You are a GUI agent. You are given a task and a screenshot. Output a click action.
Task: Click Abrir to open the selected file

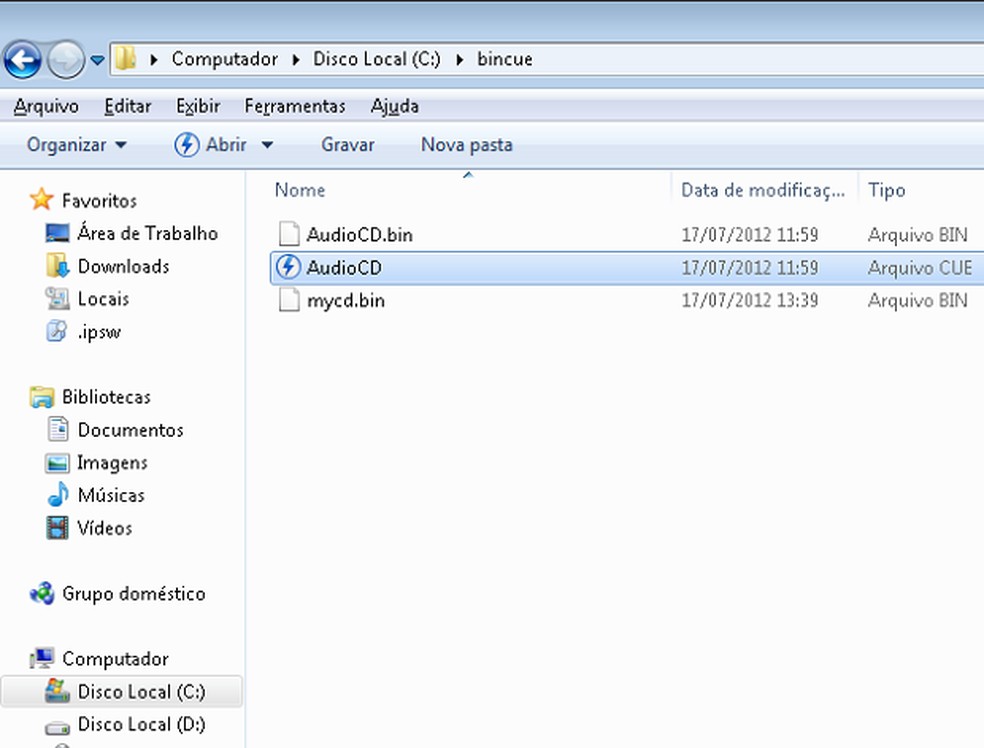(226, 145)
